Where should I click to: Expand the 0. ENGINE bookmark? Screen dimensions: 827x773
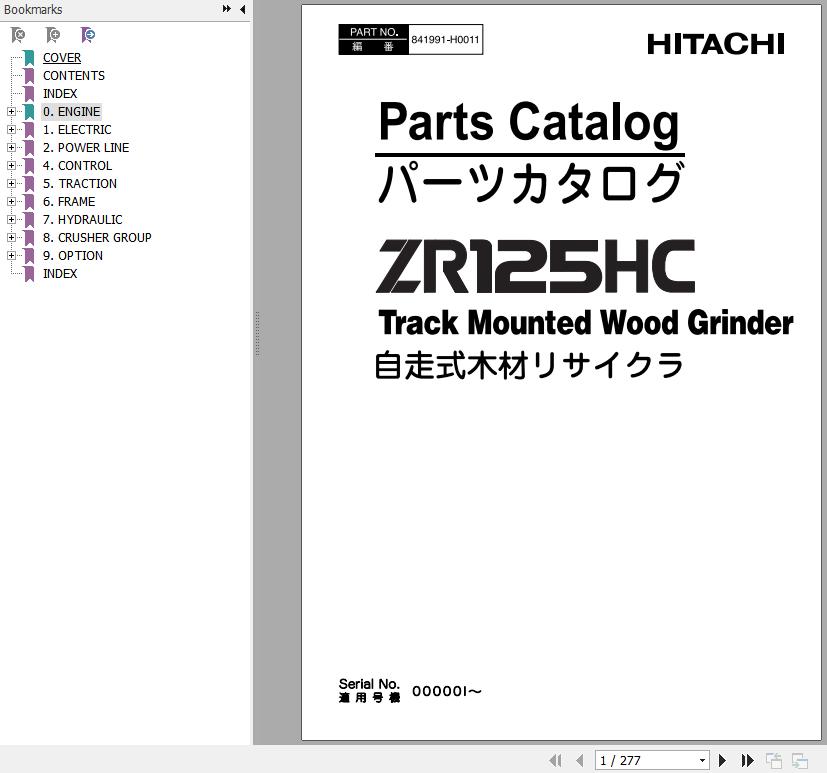tap(11, 112)
